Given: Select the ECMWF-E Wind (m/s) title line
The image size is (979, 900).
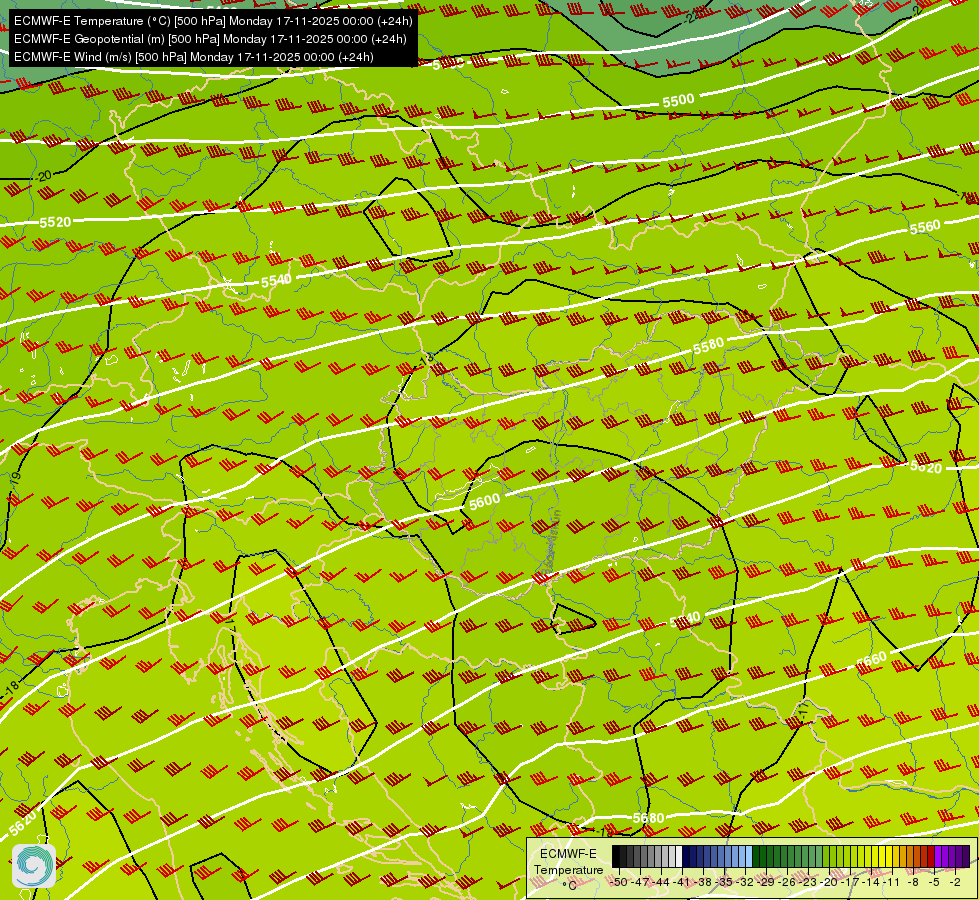Looking at the screenshot, I should point(194,57).
